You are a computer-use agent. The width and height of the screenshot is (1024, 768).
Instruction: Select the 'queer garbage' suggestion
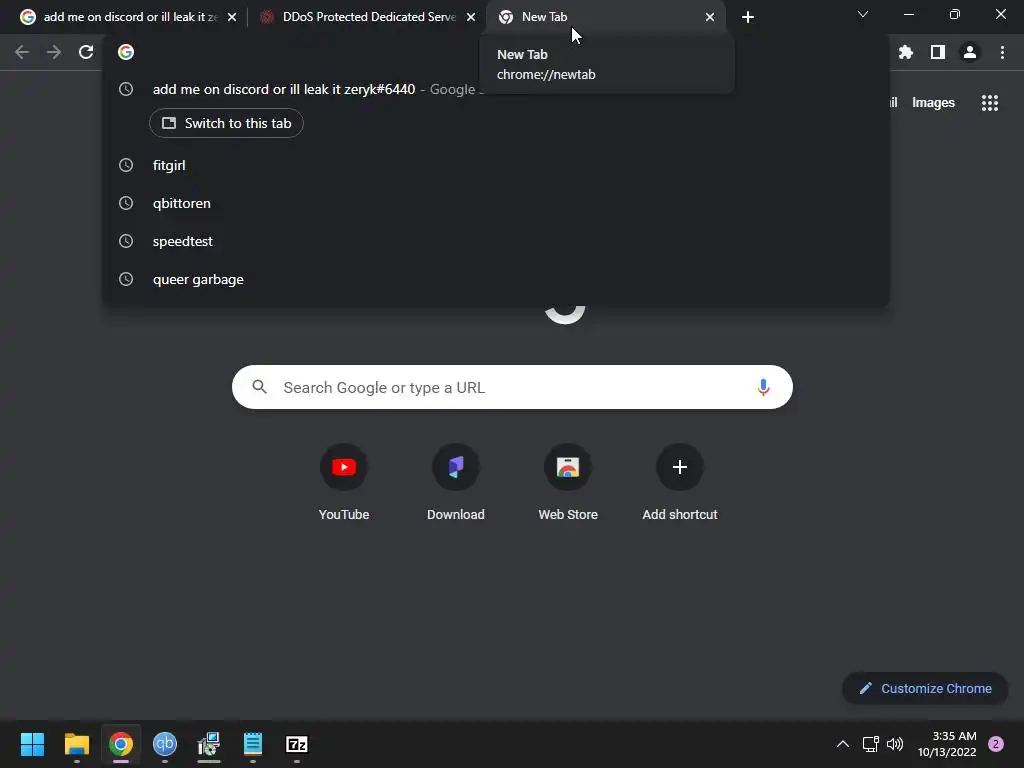click(496, 279)
